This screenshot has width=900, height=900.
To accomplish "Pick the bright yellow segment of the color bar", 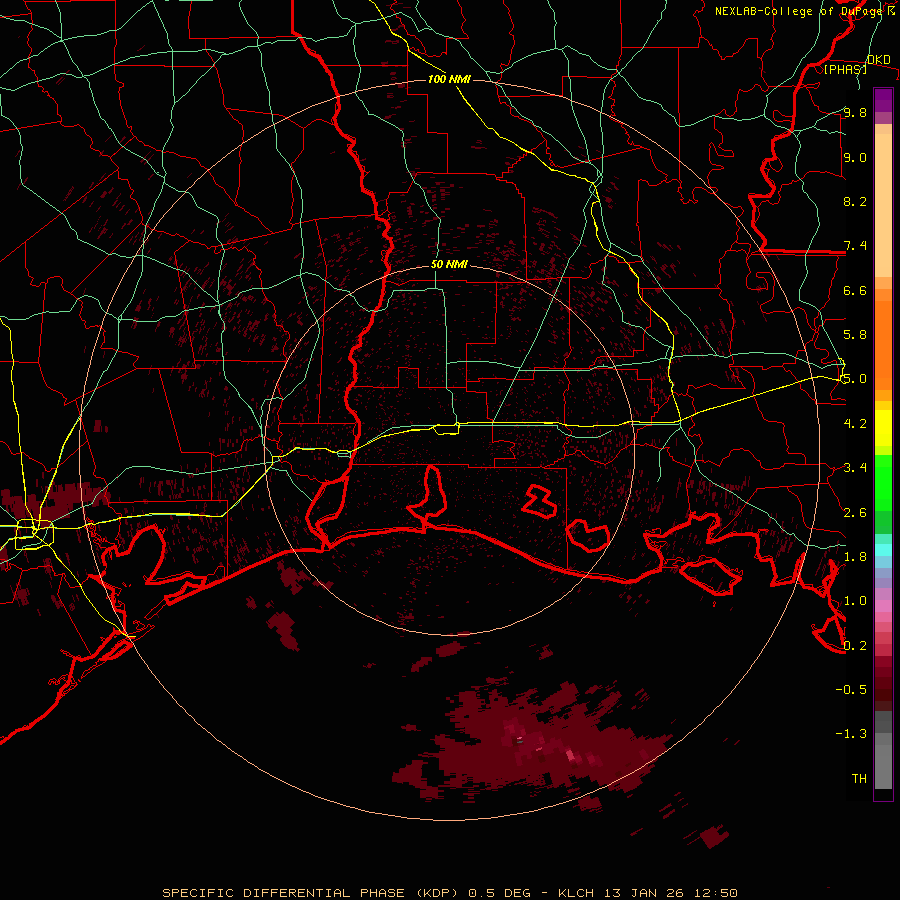I will pos(883,428).
